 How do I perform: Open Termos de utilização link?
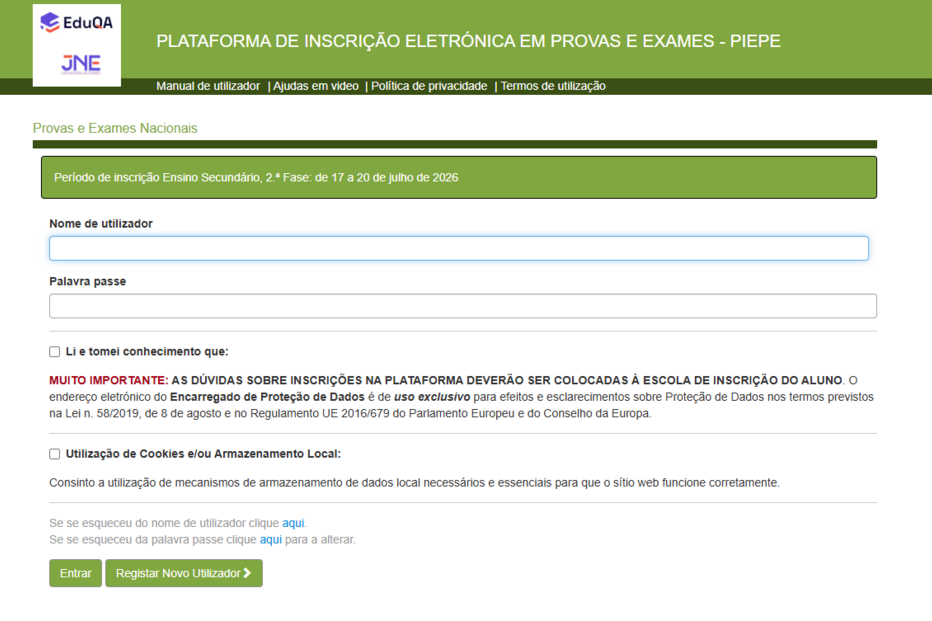tap(553, 86)
